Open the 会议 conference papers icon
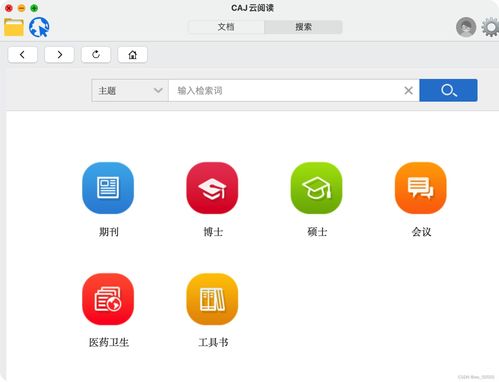Image resolution: width=499 pixels, height=382 pixels. point(421,188)
